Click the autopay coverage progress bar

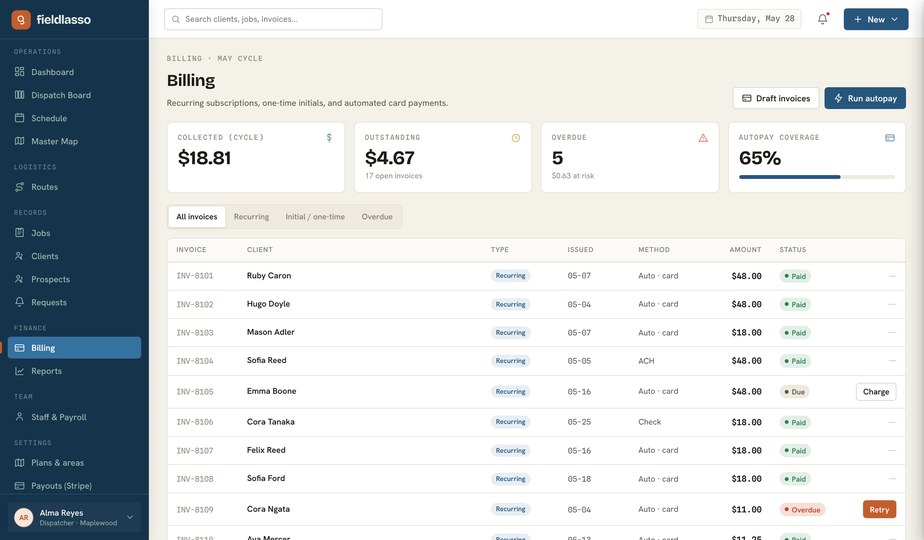817,177
